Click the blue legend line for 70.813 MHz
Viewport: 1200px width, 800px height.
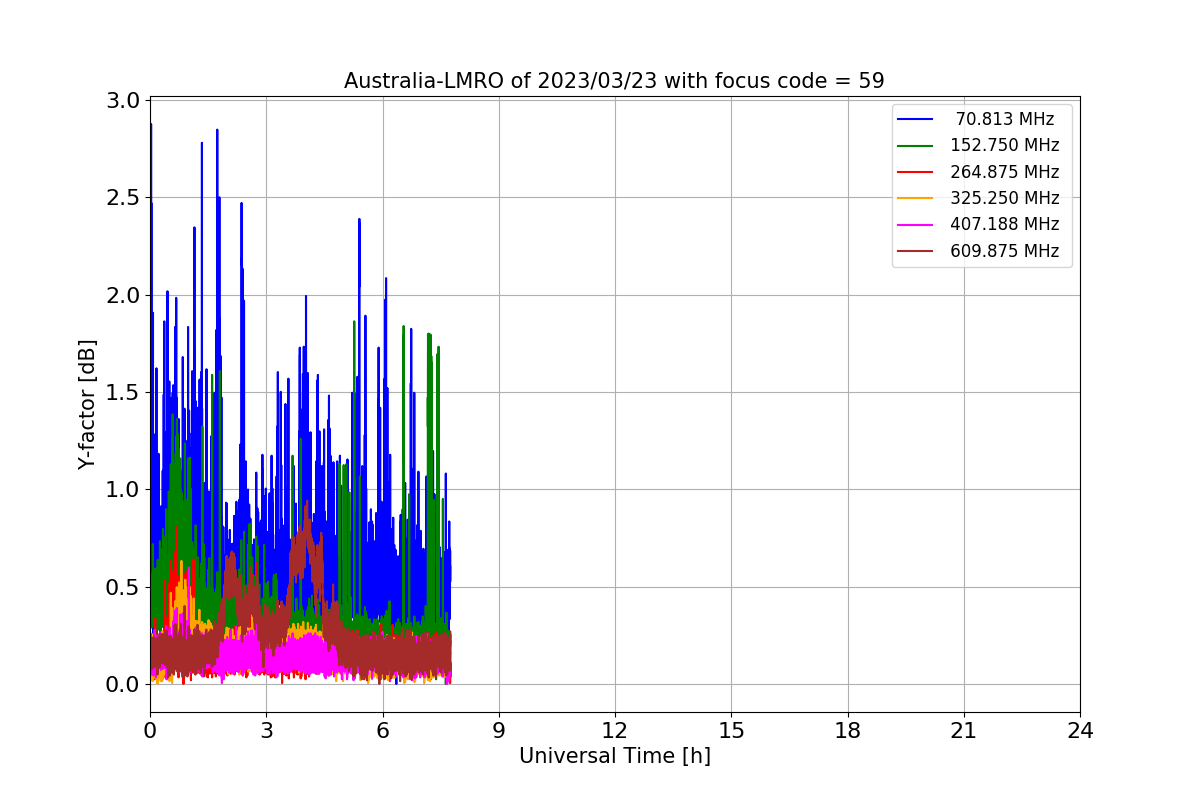(x=915, y=119)
